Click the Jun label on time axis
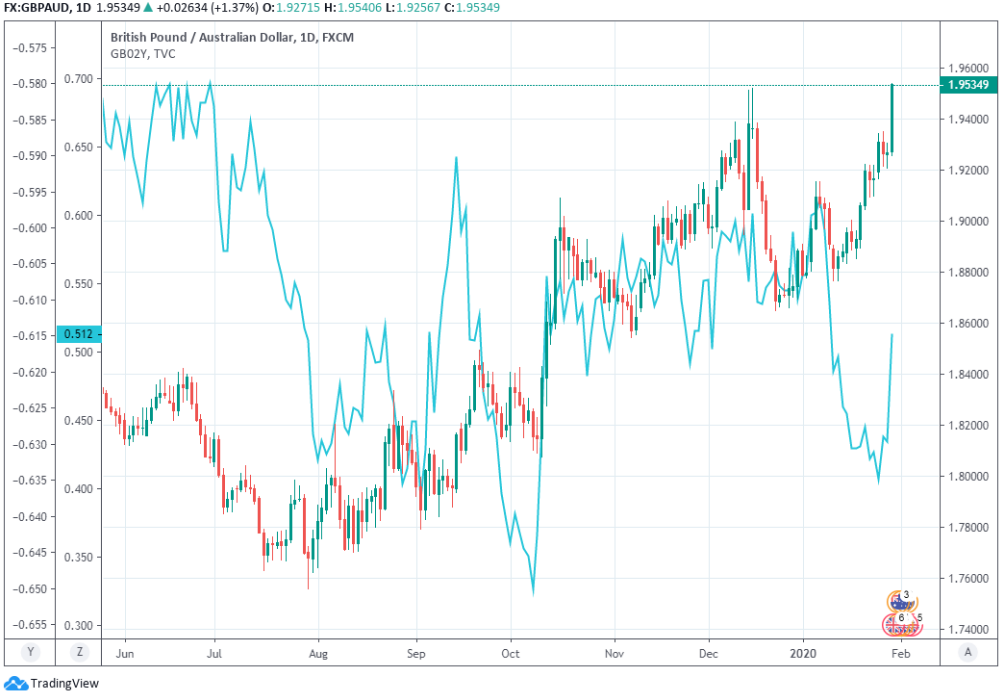This screenshot has width=1002, height=697. tap(125, 654)
